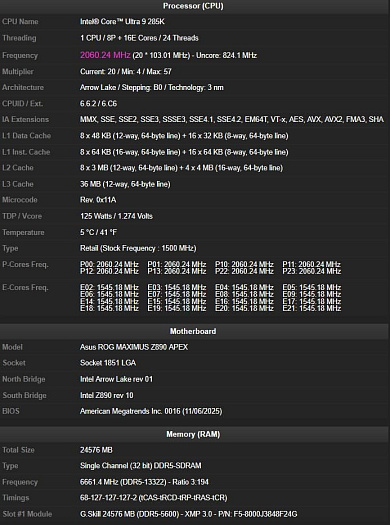Screen dimensions: 390x525
Task: Click the memory Type value Single Channel DDR5-SDRAM
Action: pyautogui.click(x=141, y=466)
